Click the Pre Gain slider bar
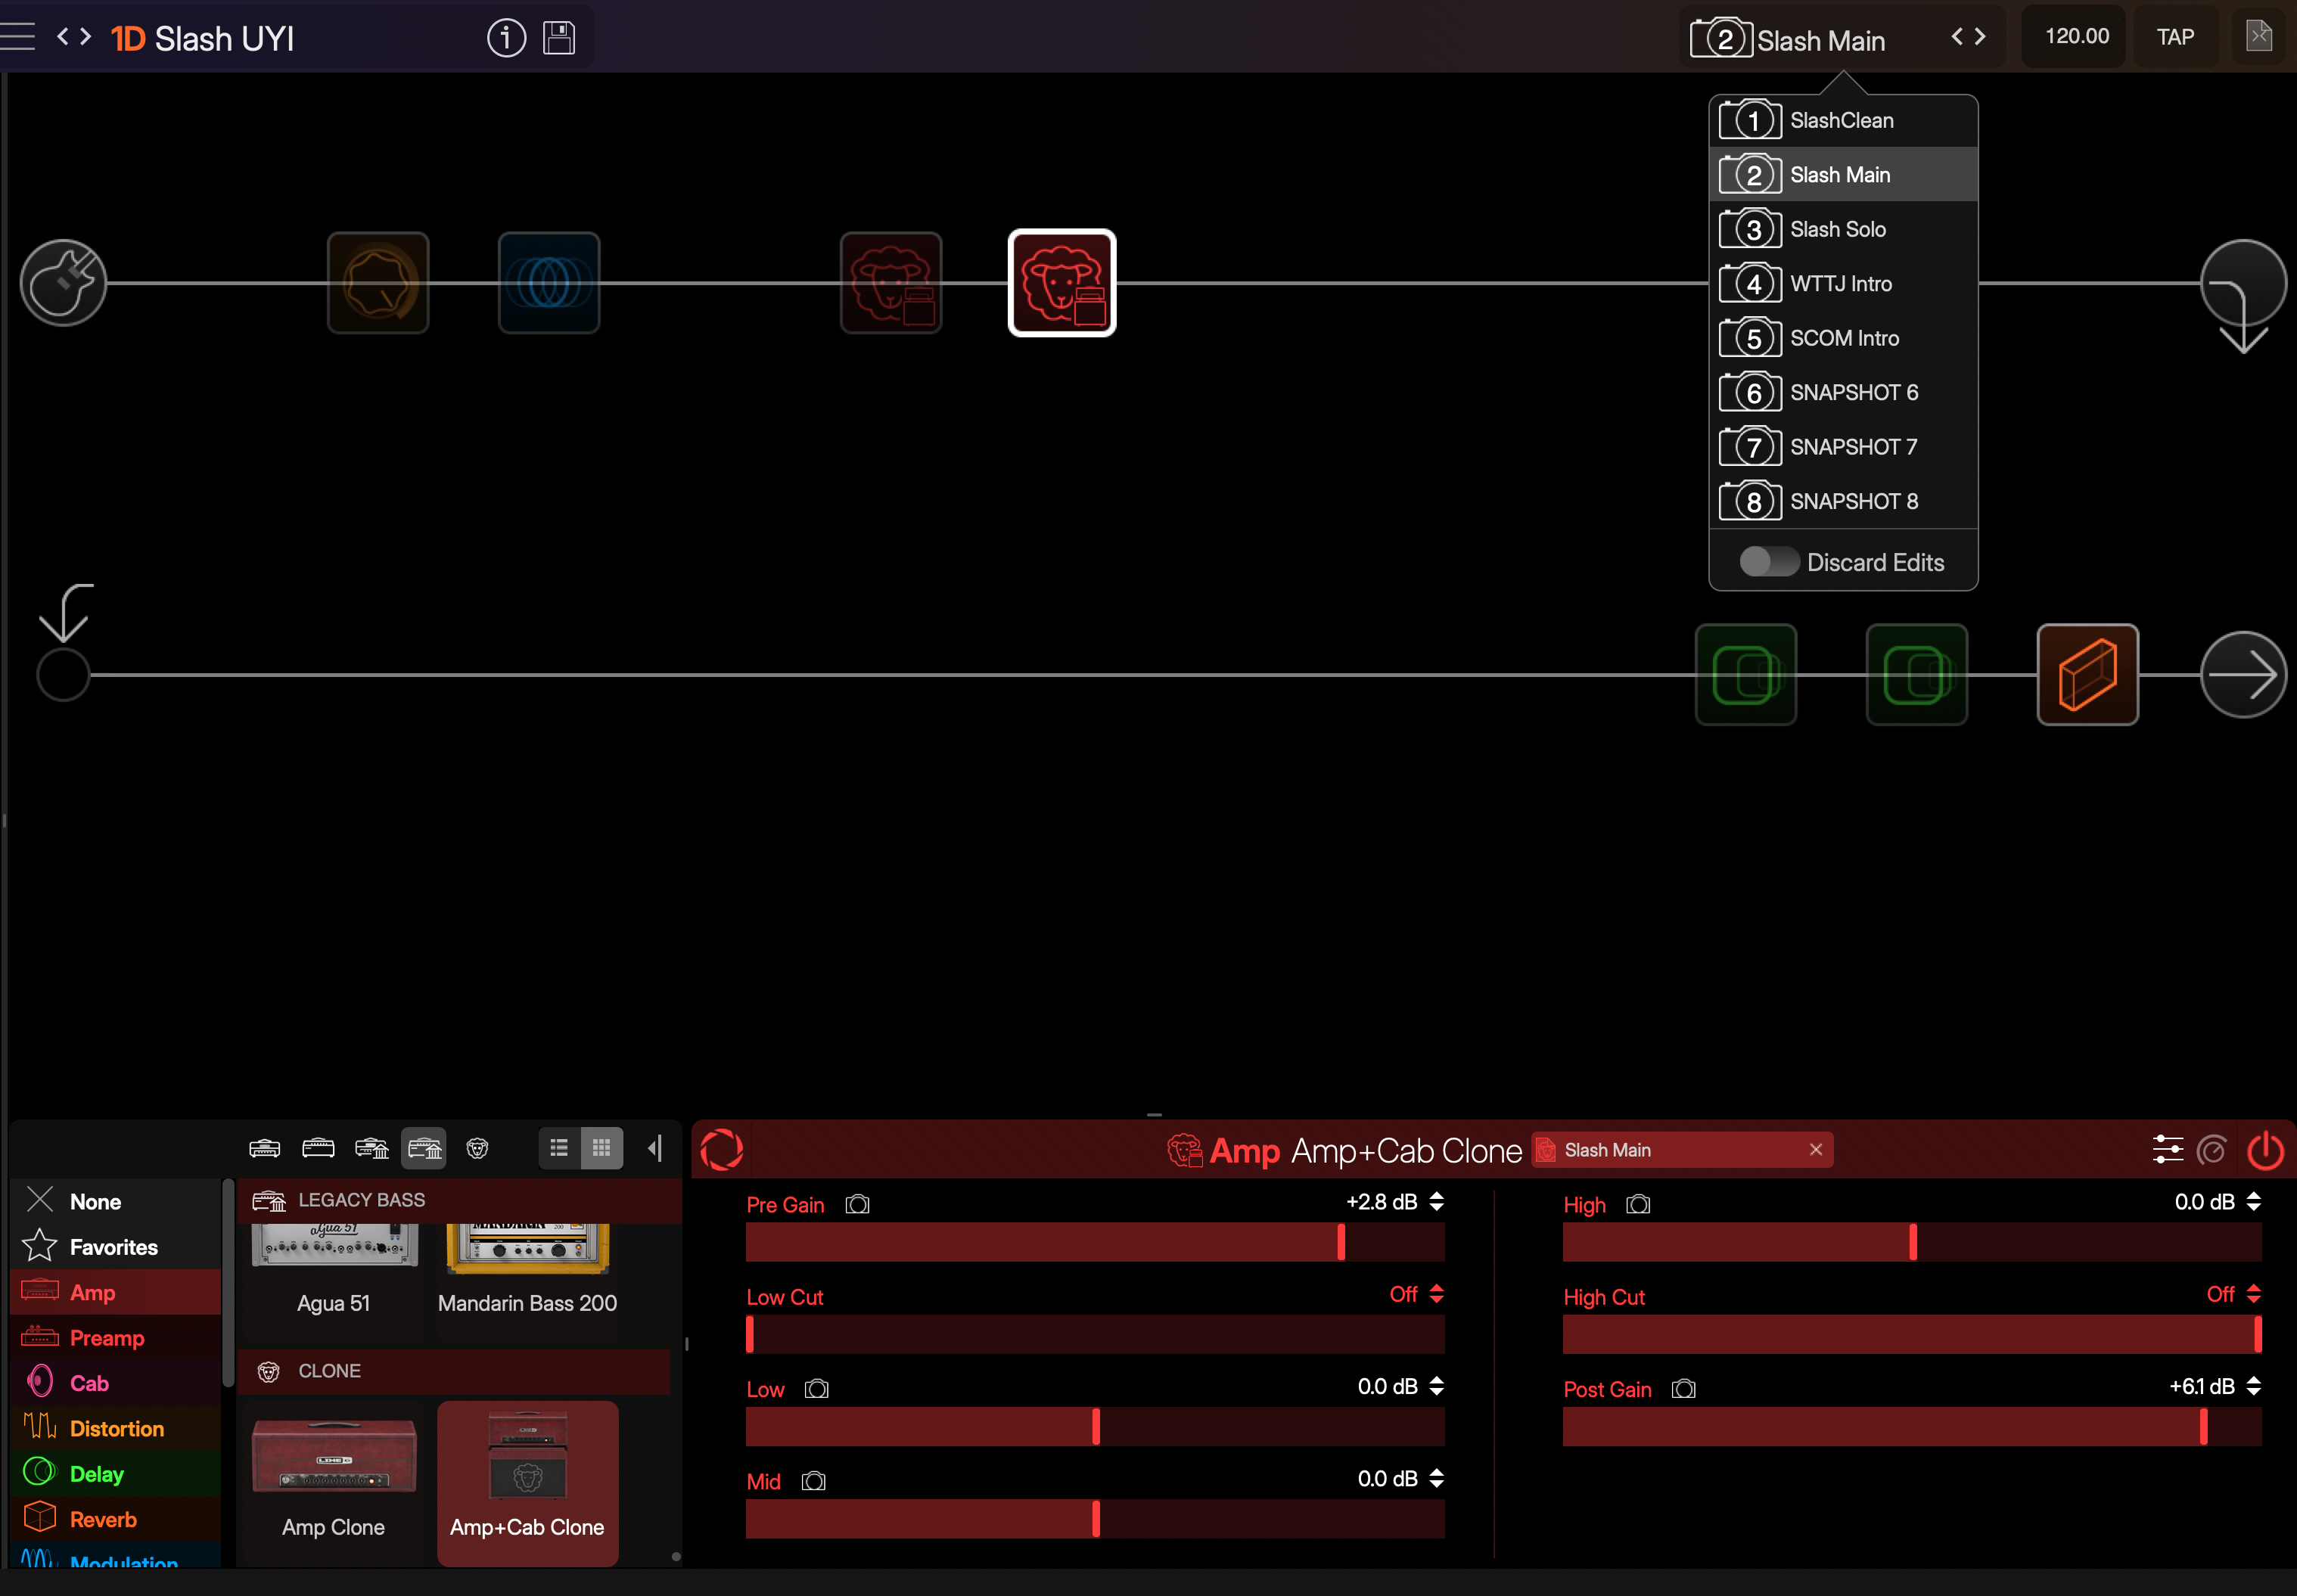 pyautogui.click(x=1095, y=1242)
